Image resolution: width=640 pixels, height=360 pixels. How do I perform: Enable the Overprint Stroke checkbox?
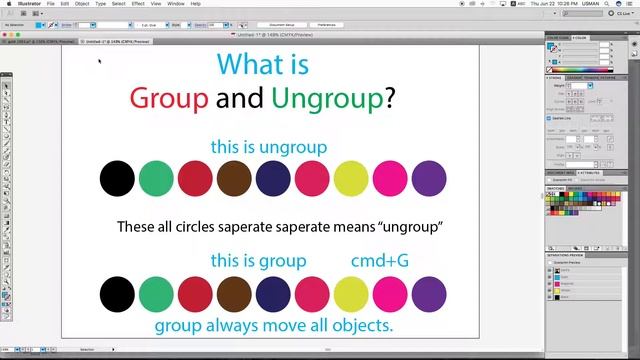(577, 180)
